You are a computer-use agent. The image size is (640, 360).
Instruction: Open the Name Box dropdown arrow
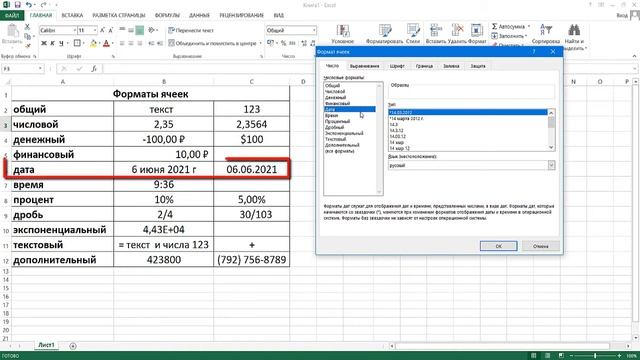40,69
